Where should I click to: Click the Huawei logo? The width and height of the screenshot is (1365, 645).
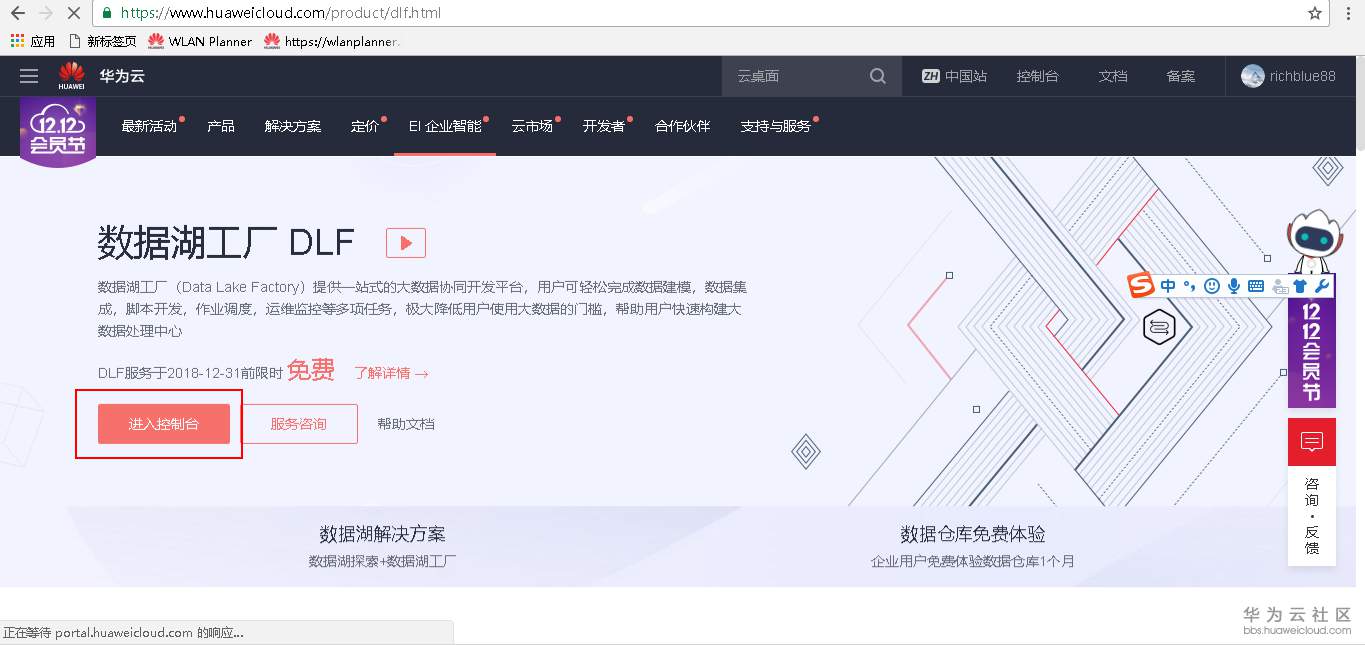tap(71, 76)
